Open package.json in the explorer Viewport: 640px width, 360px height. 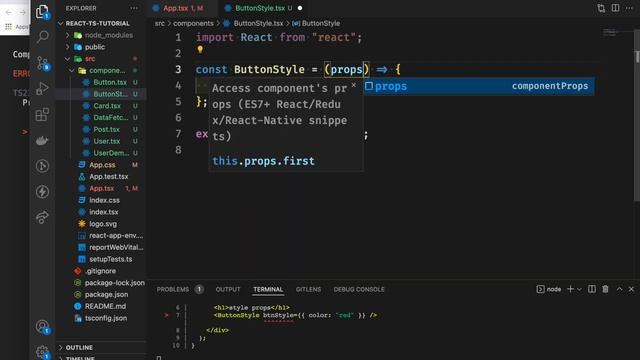tap(107, 294)
